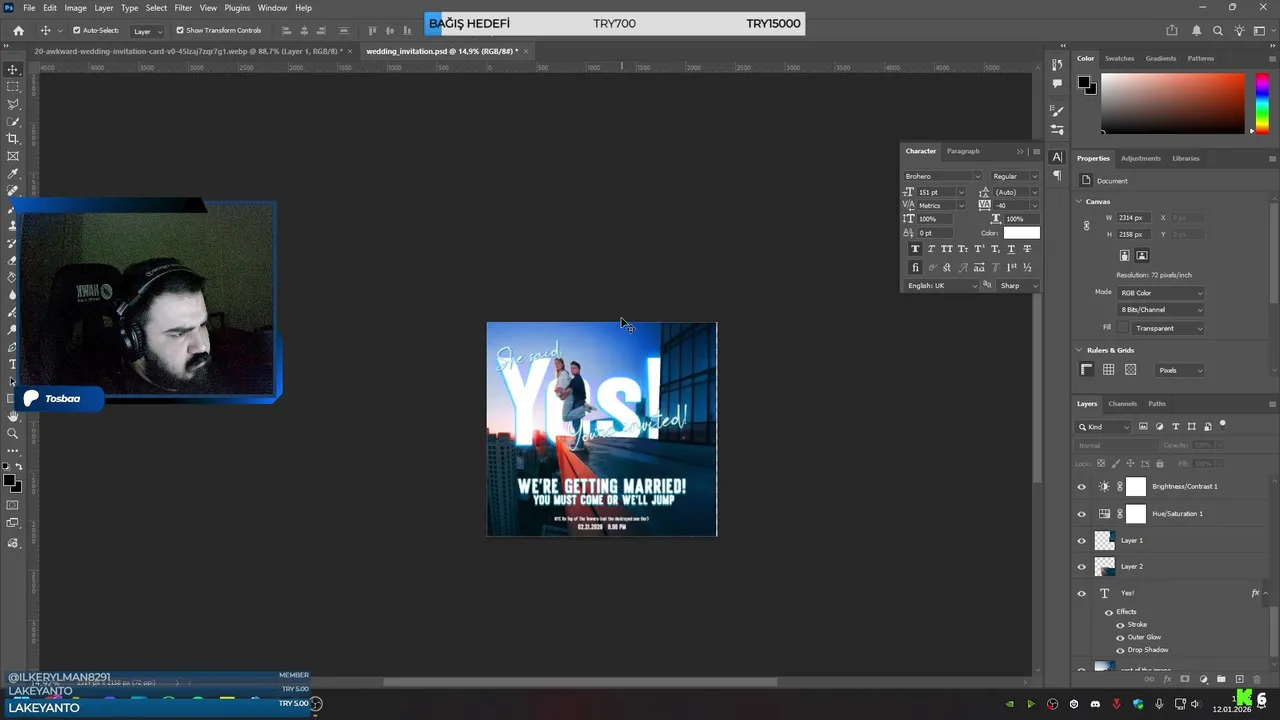1280x720 pixels.
Task: Open the Transparent fill dropdown
Action: tap(1168, 328)
